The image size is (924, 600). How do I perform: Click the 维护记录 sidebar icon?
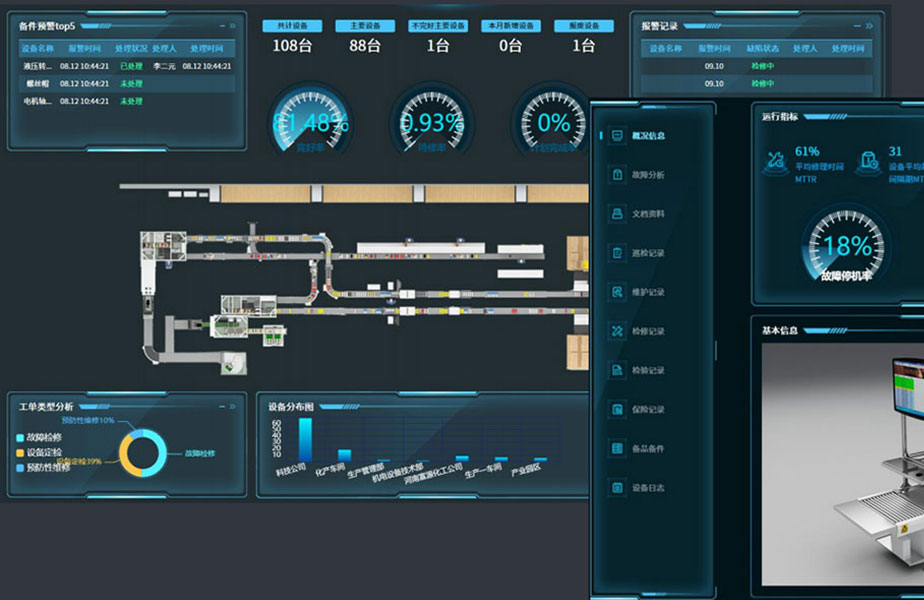pyautogui.click(x=617, y=292)
